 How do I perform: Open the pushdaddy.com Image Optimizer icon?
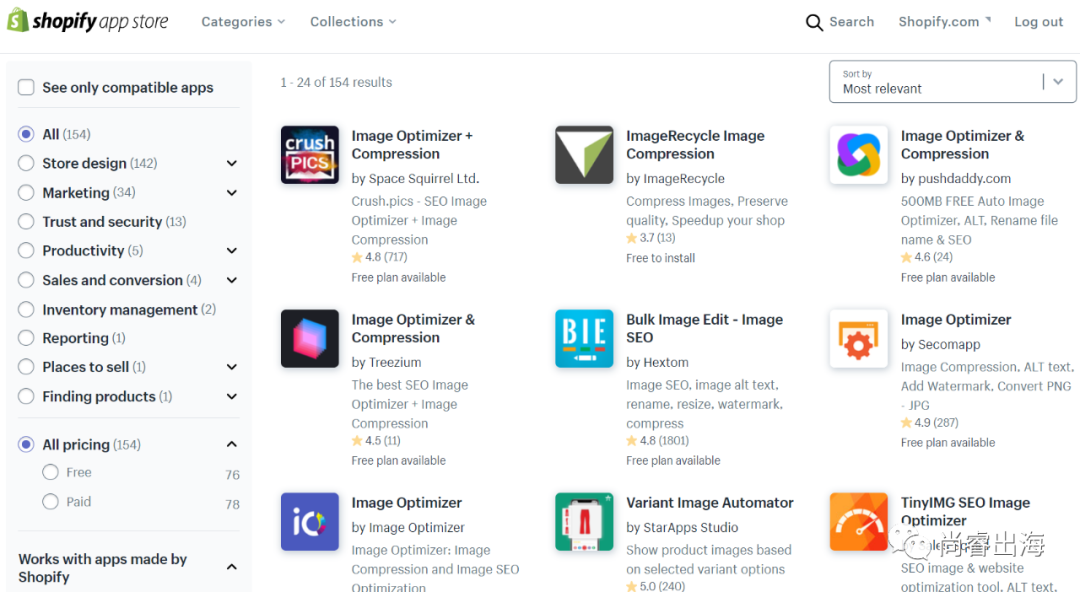click(x=858, y=154)
